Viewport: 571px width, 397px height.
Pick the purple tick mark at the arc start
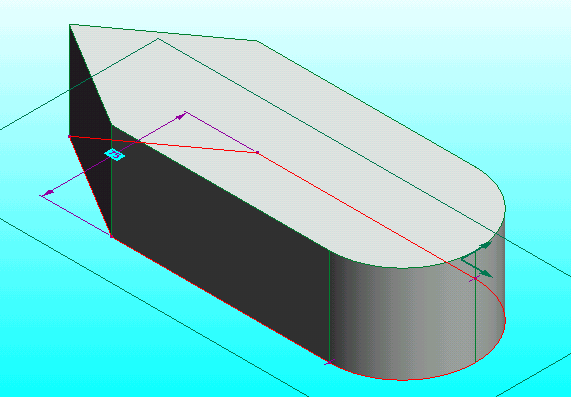coord(329,362)
